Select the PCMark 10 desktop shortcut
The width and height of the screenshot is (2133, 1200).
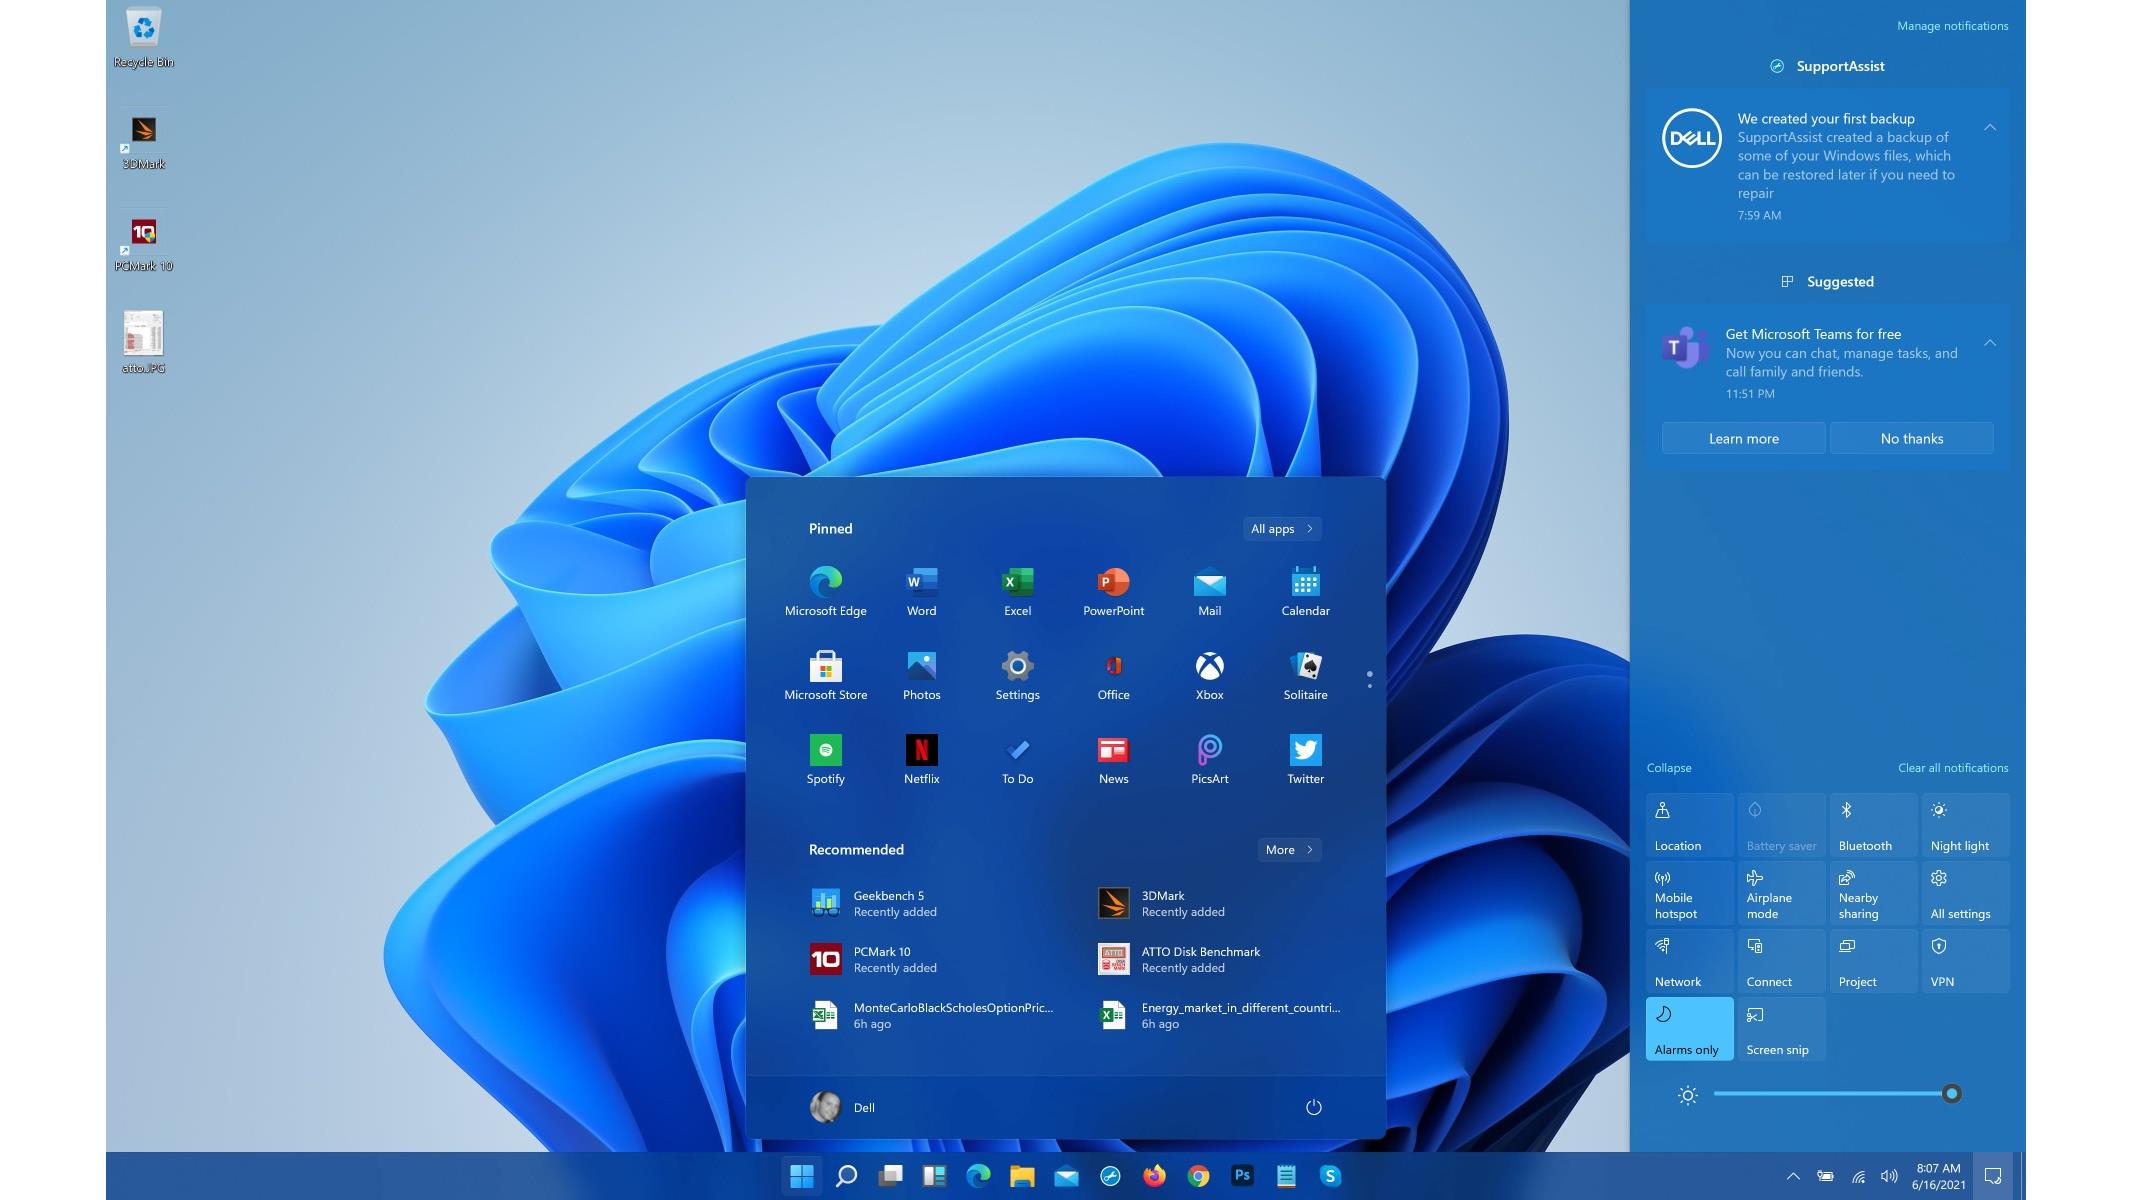pos(144,245)
